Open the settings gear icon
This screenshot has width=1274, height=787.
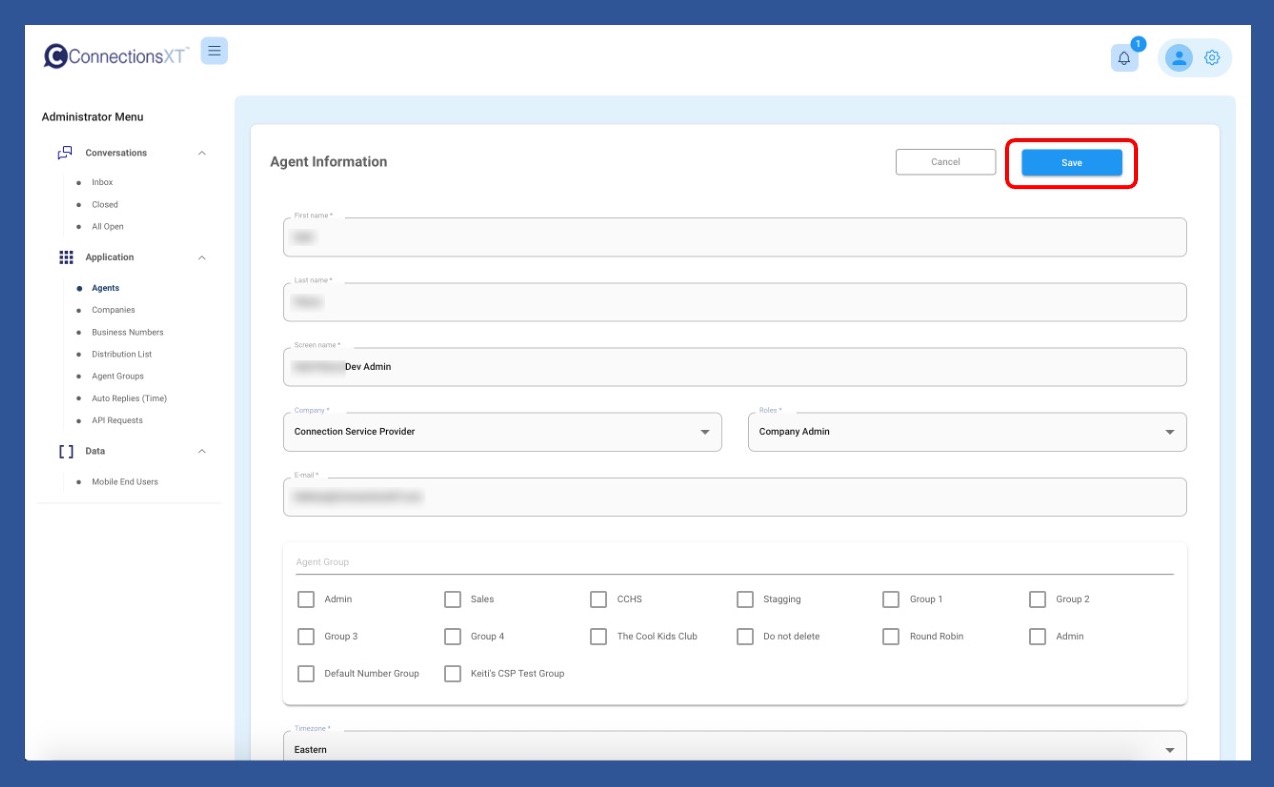click(1212, 58)
